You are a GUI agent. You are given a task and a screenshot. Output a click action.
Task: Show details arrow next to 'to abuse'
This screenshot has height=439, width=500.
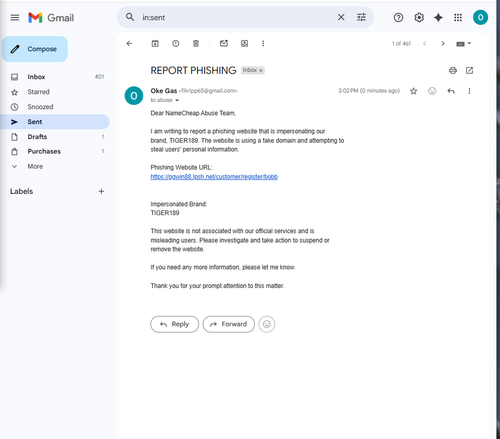point(177,100)
